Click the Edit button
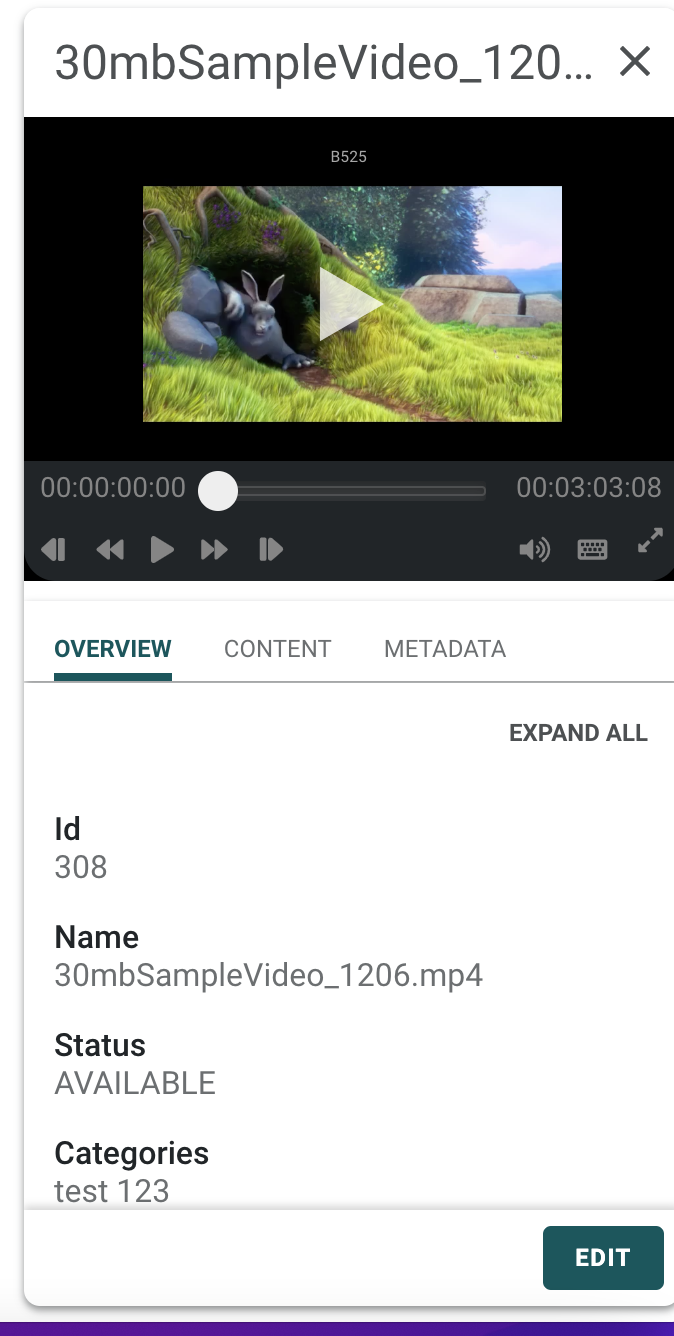Image resolution: width=674 pixels, height=1336 pixels. (603, 1257)
